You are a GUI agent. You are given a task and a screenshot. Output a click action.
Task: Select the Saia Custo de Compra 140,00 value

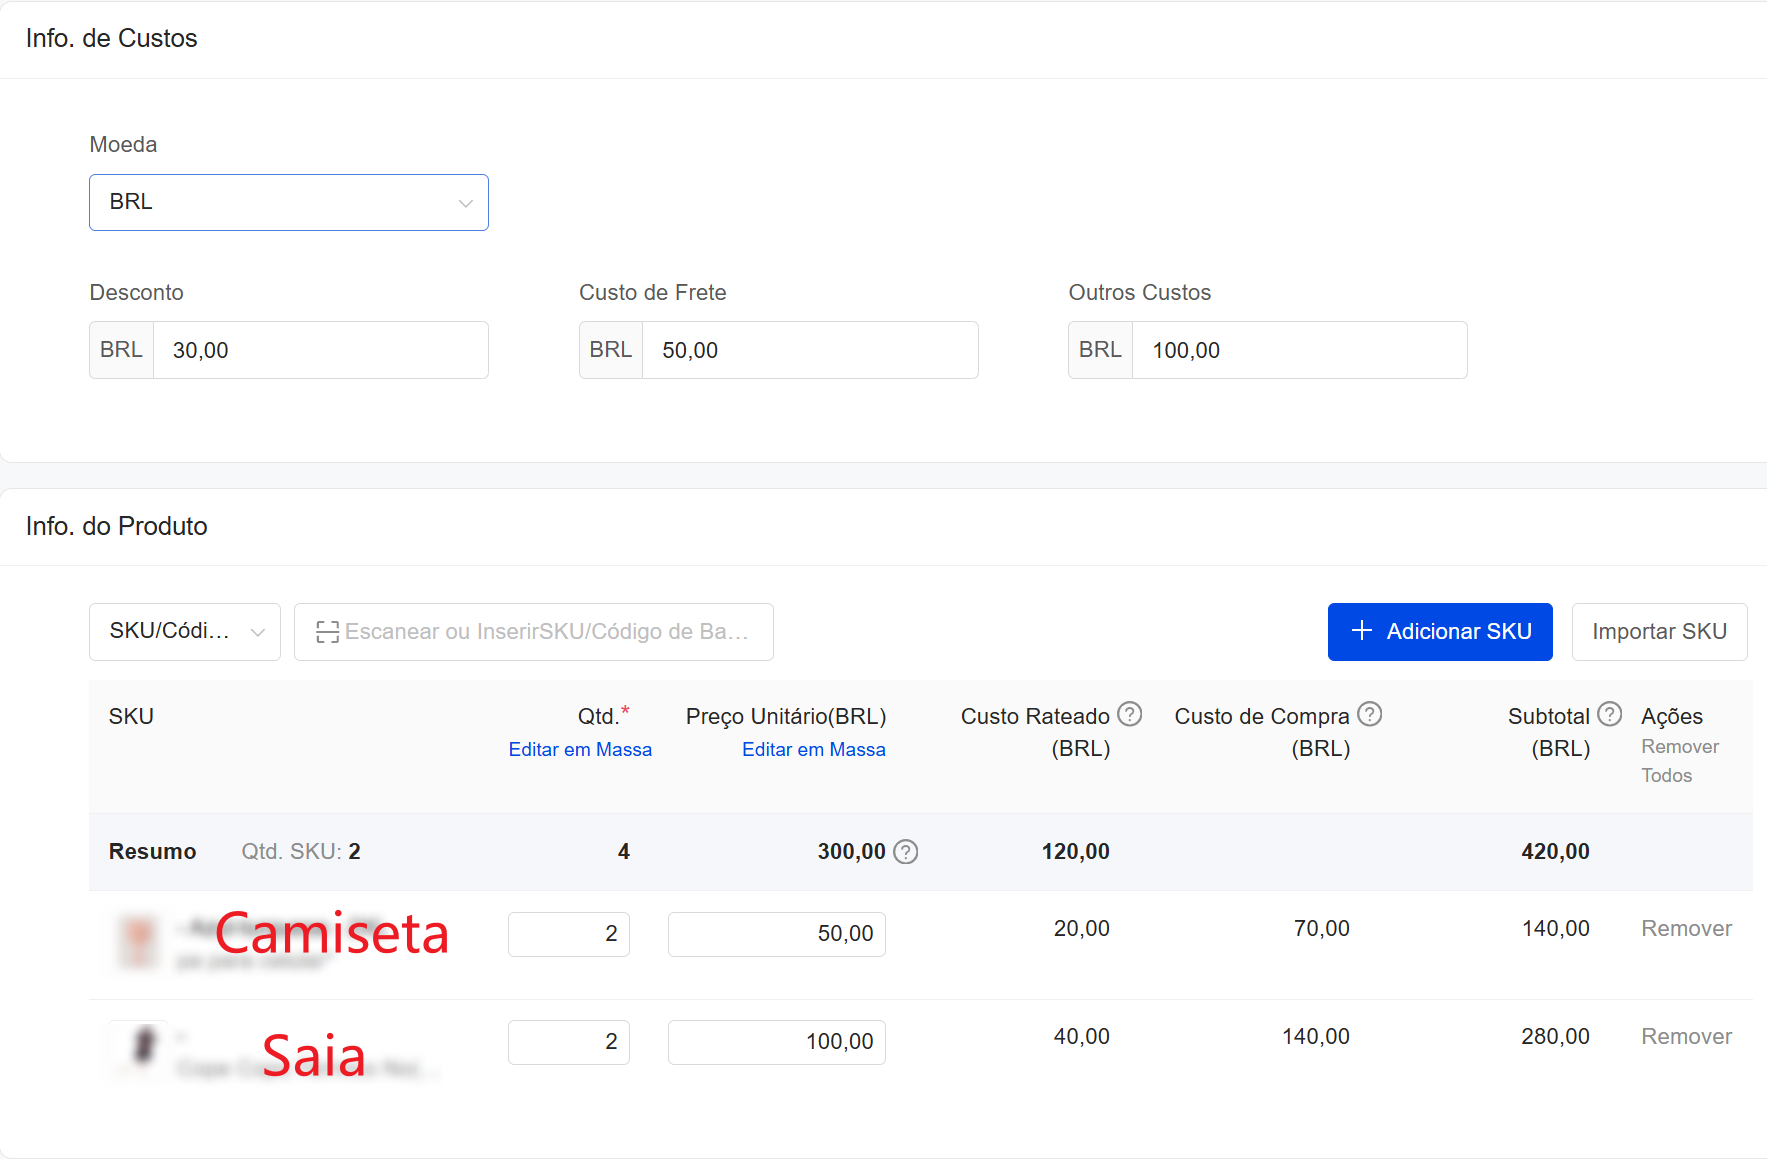pyautogui.click(x=1316, y=1037)
